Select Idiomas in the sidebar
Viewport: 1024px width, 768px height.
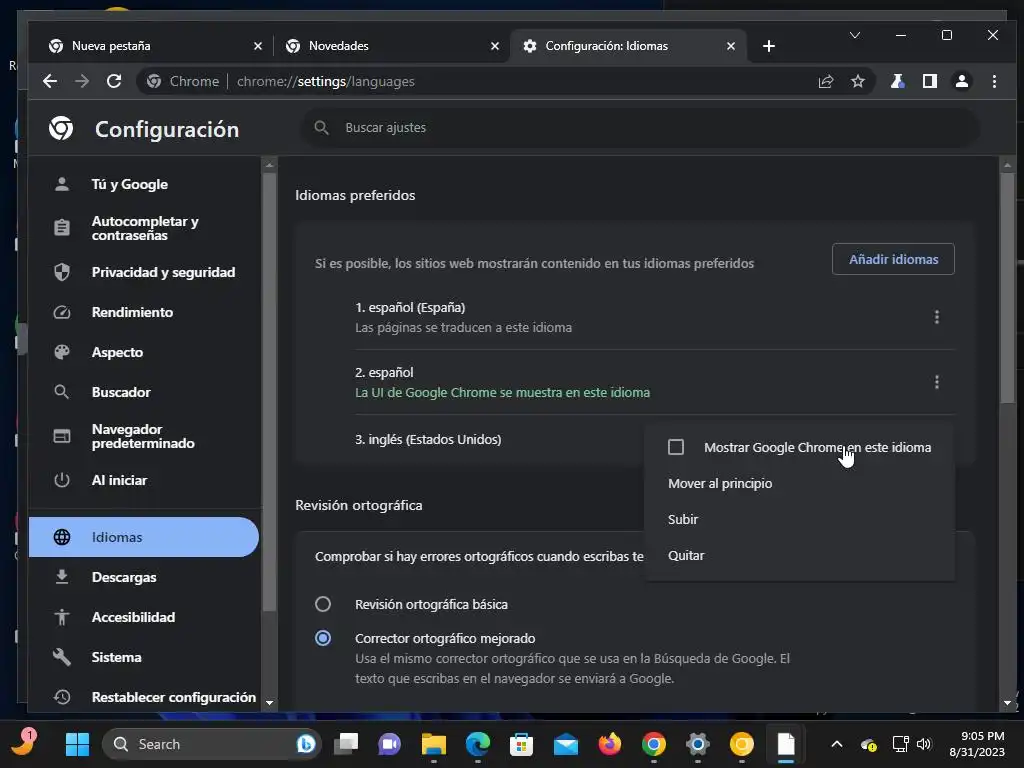144,537
